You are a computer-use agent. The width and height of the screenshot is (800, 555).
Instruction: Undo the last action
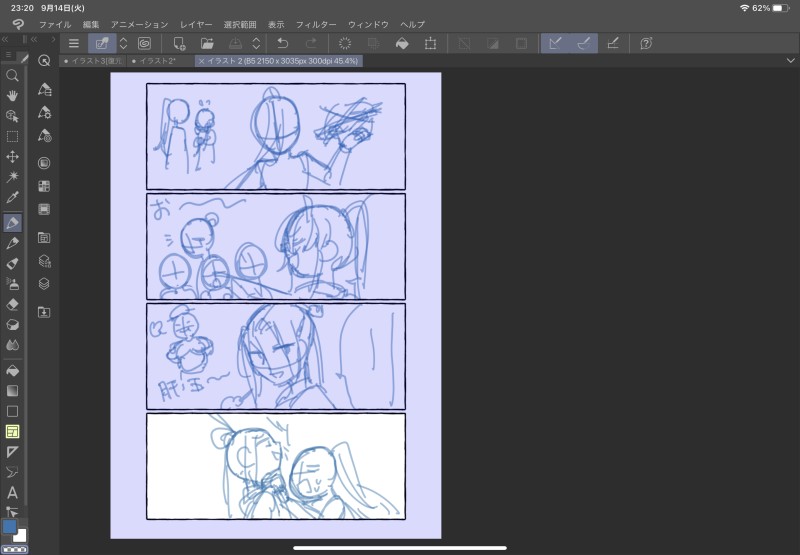point(283,43)
